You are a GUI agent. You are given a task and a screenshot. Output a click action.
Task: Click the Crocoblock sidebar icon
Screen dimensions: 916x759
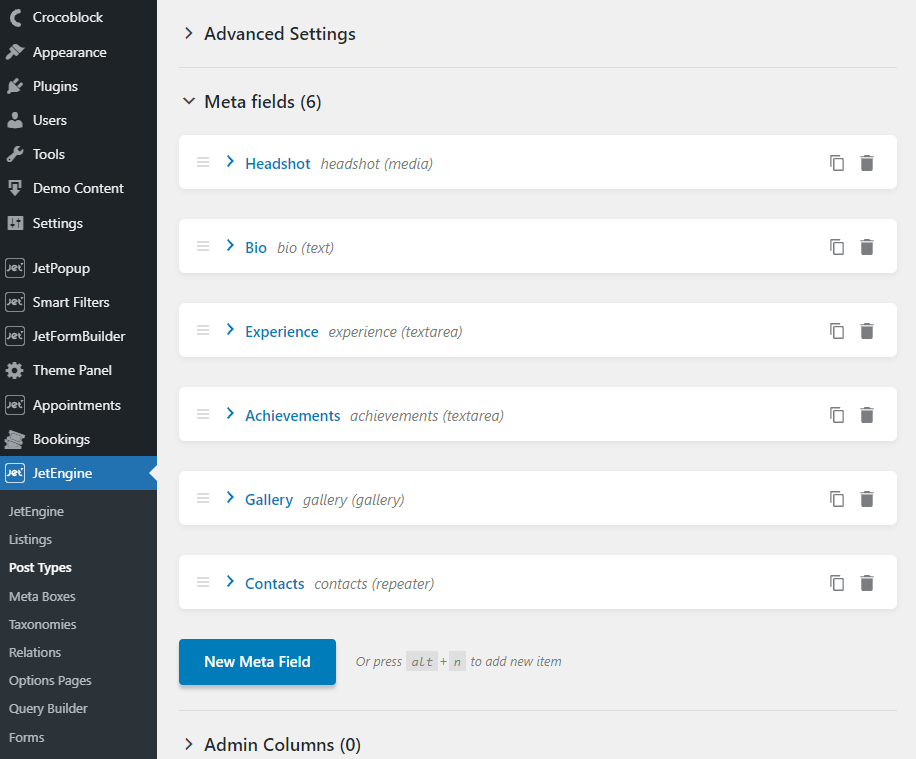(15, 18)
